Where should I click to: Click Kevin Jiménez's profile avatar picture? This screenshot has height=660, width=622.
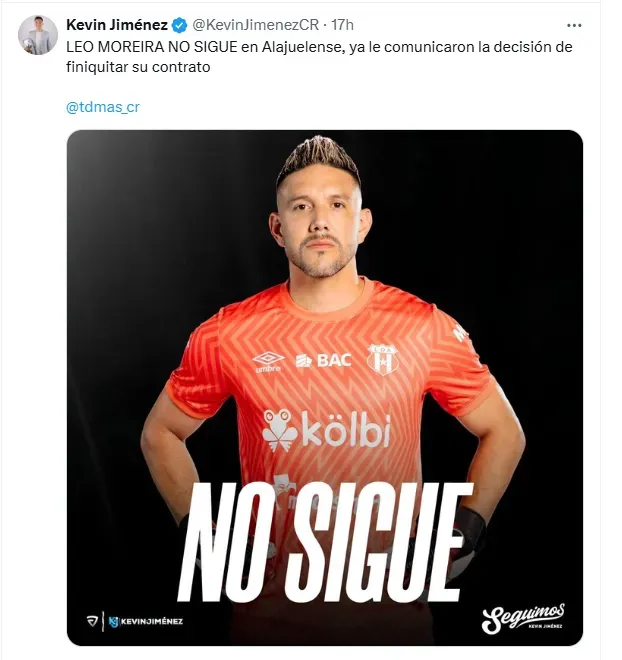point(38,35)
